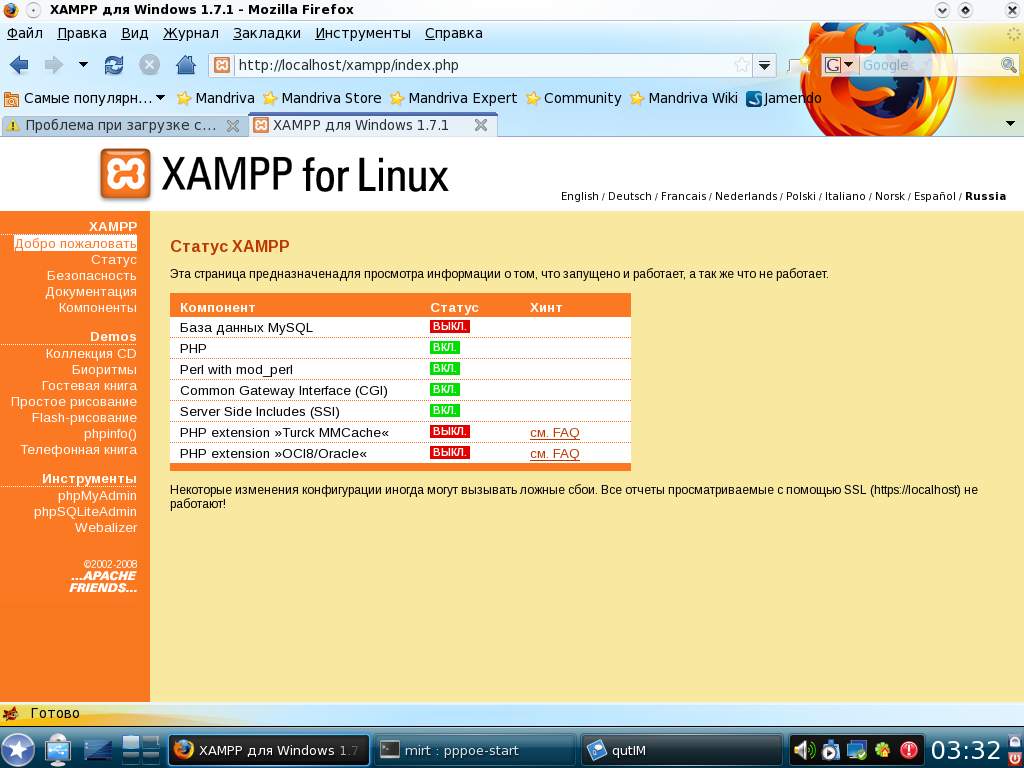
Task: Open the Файл menu
Action: tap(25, 33)
